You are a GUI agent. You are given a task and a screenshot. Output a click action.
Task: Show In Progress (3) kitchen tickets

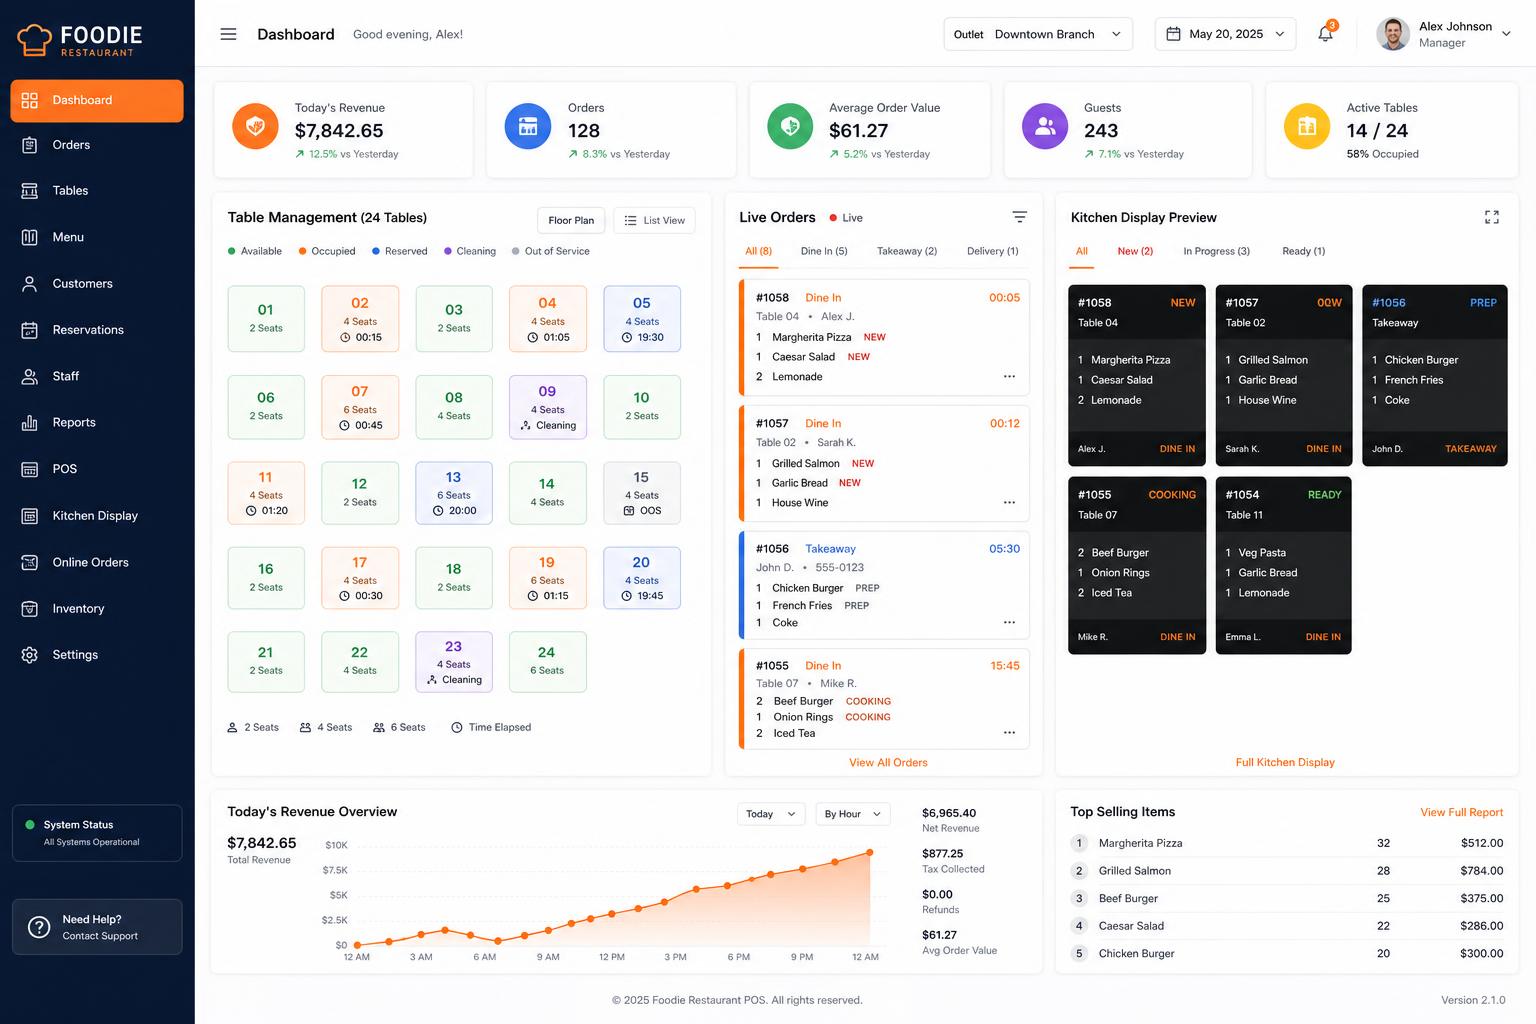[x=1216, y=251]
